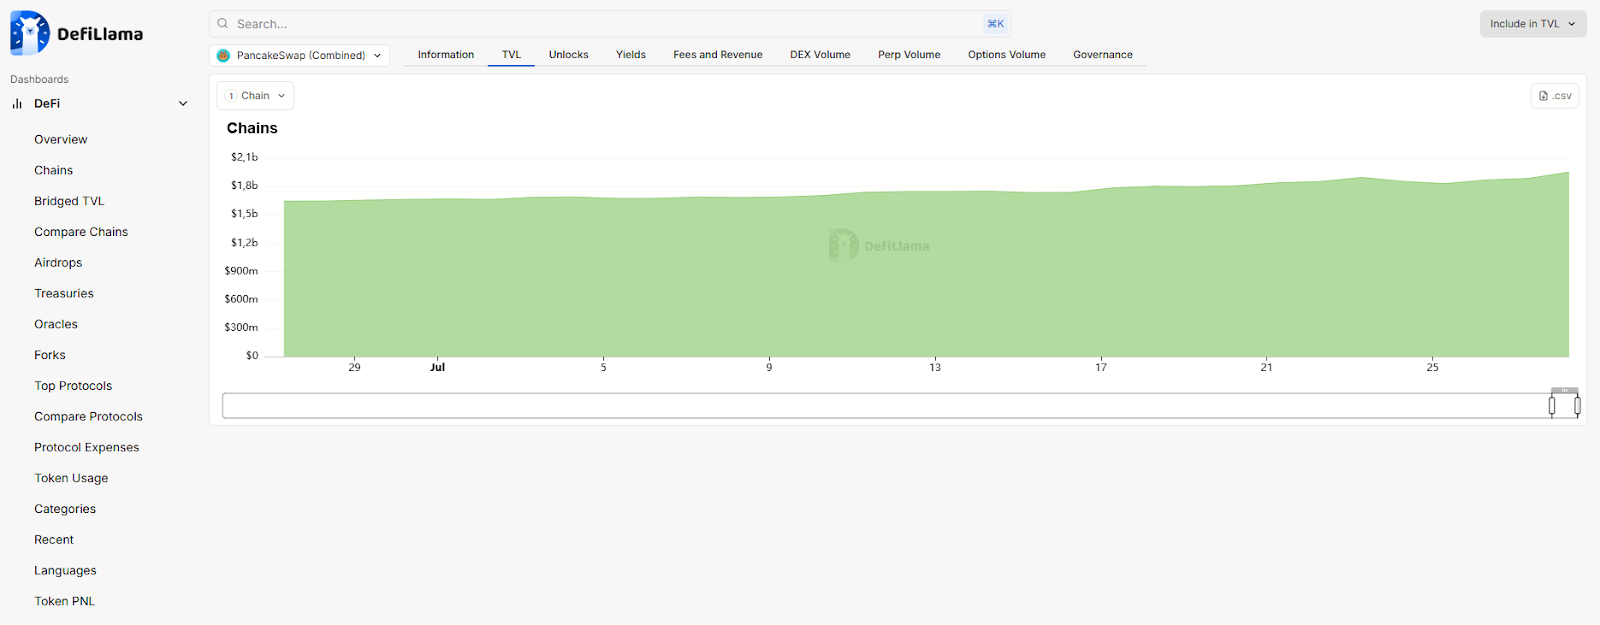
Task: Go to the DEX Volume tab
Action: pos(820,55)
